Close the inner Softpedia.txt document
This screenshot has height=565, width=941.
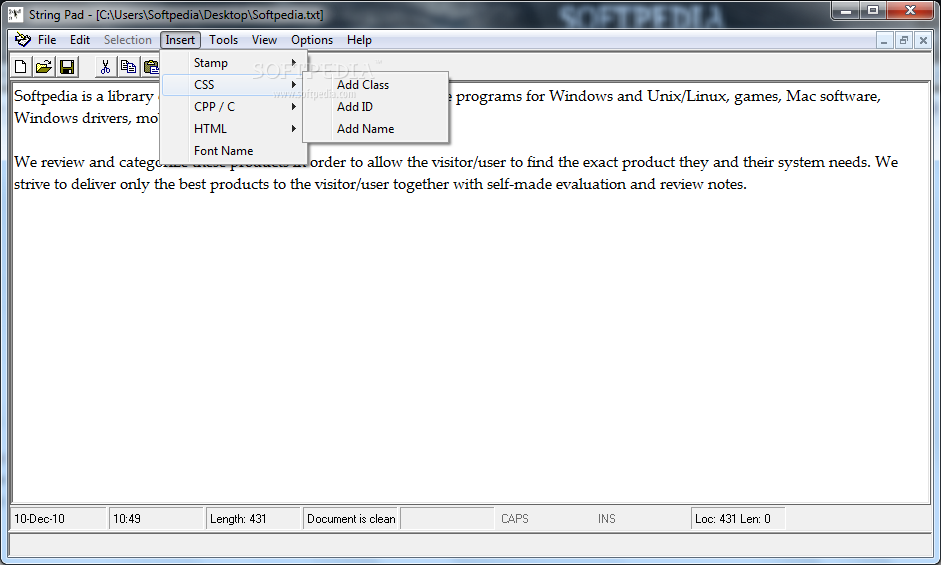click(923, 40)
